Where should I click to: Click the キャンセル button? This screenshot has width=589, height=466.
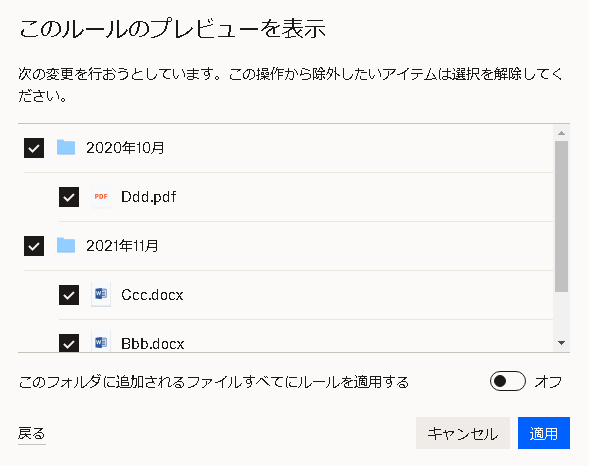(463, 433)
